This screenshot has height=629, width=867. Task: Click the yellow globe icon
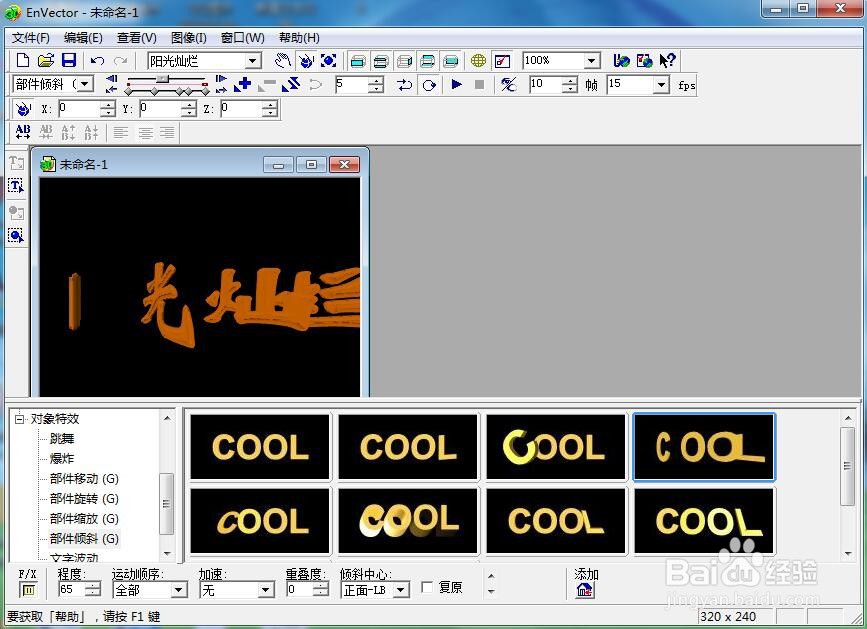pos(478,61)
